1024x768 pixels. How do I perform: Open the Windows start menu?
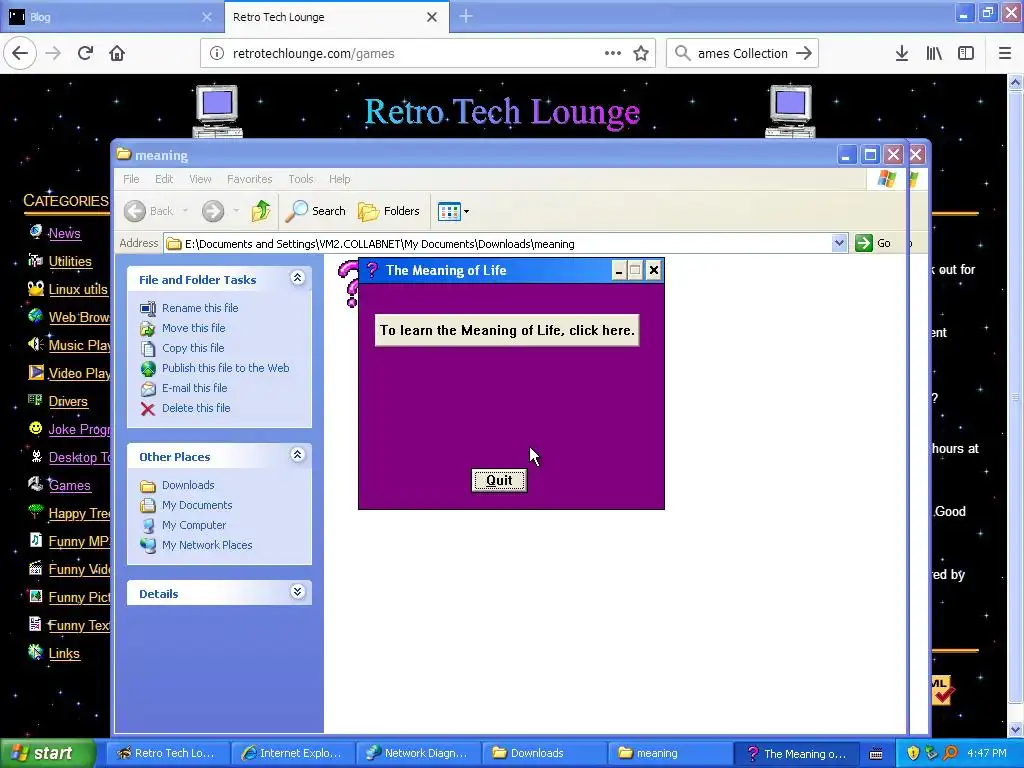pyautogui.click(x=47, y=753)
